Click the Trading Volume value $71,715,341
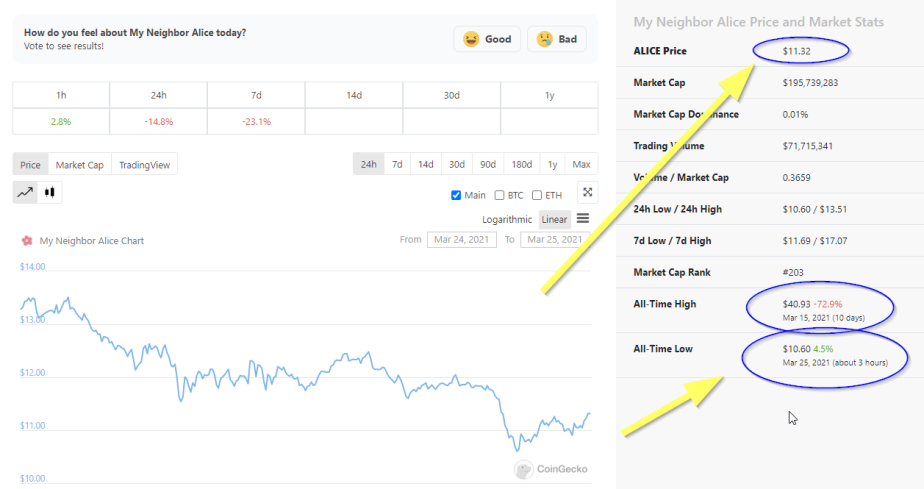The width and height of the screenshot is (924, 489). coord(808,146)
